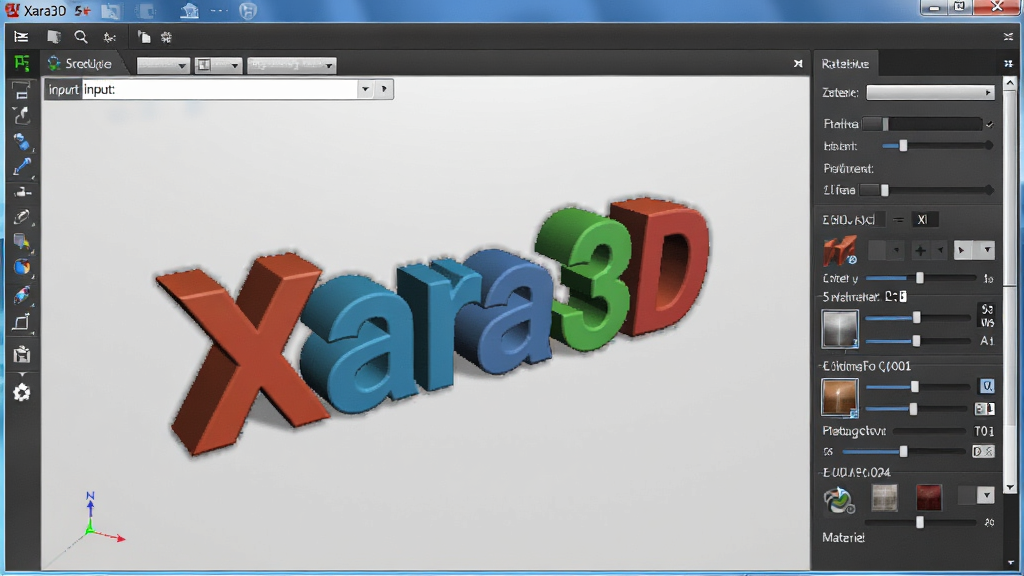1024x576 pixels.
Task: Select the pencil edit tool in left sidebar
Action: click(x=22, y=217)
